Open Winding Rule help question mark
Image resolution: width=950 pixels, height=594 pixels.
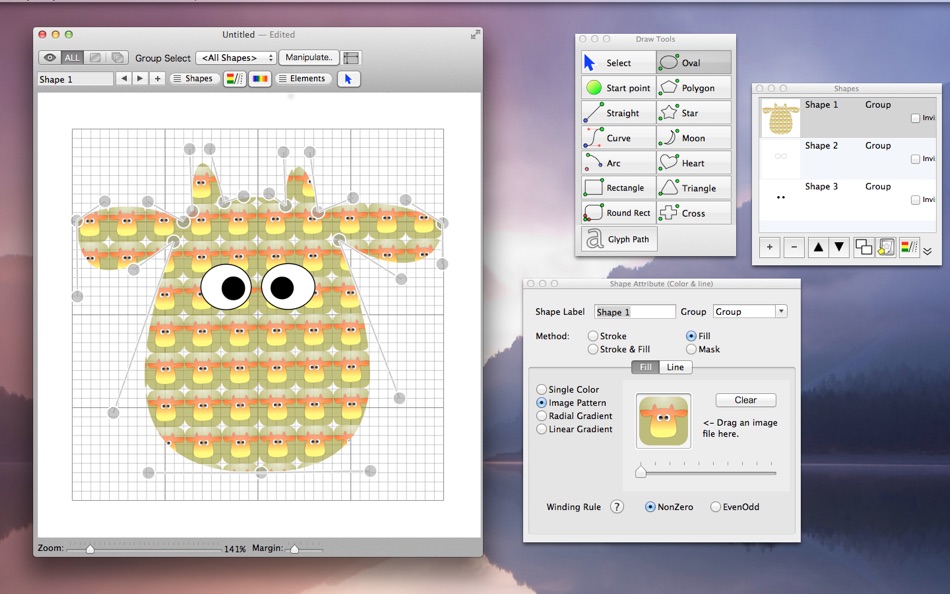click(617, 507)
